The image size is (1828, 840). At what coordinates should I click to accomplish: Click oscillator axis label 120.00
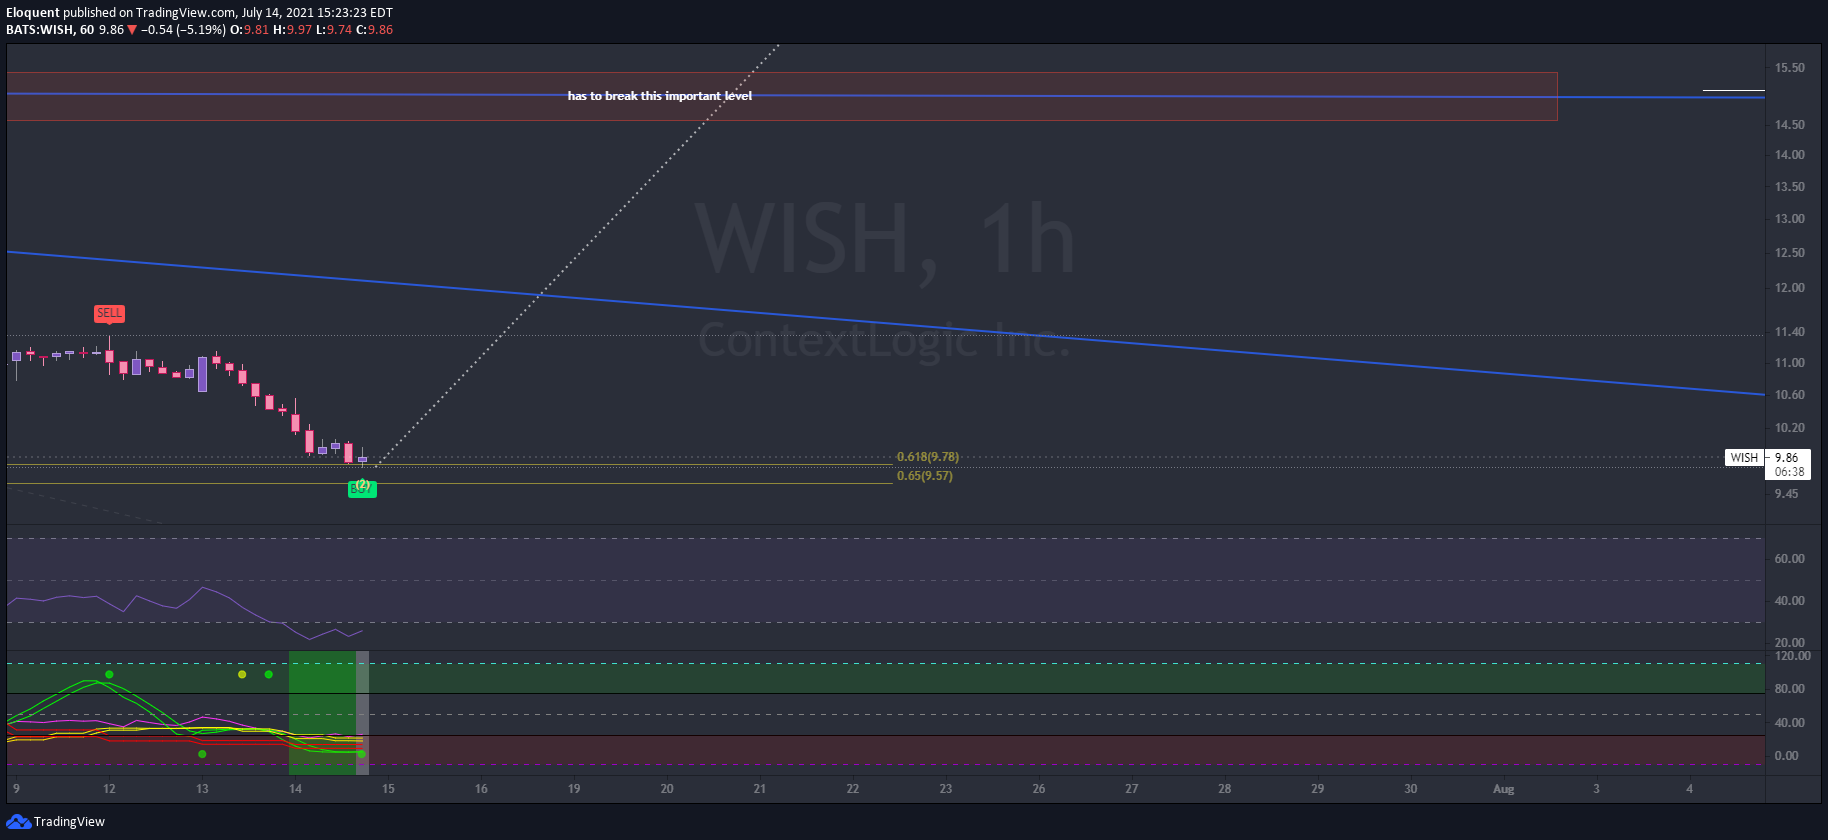pos(1792,656)
